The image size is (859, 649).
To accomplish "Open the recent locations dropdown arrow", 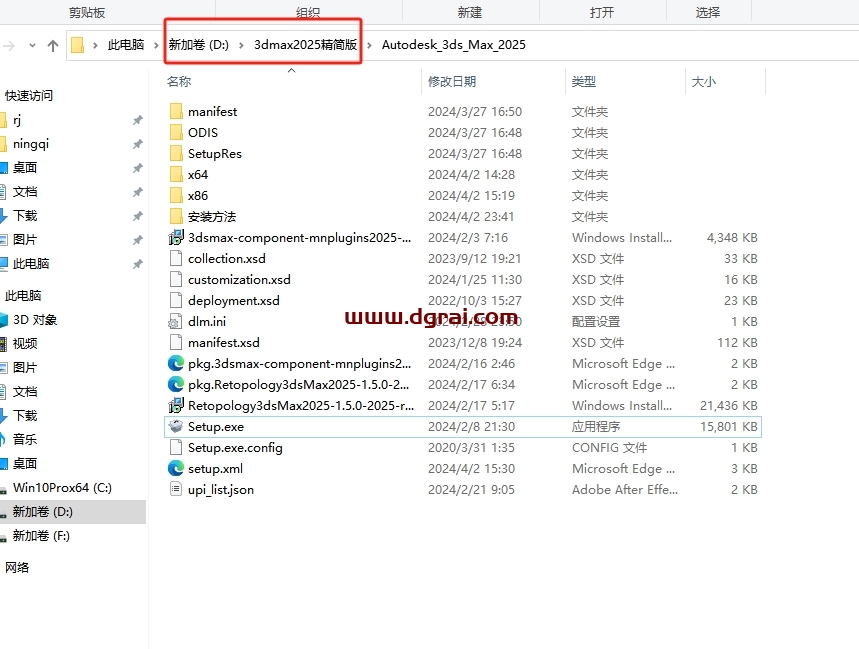I will click(x=32, y=45).
